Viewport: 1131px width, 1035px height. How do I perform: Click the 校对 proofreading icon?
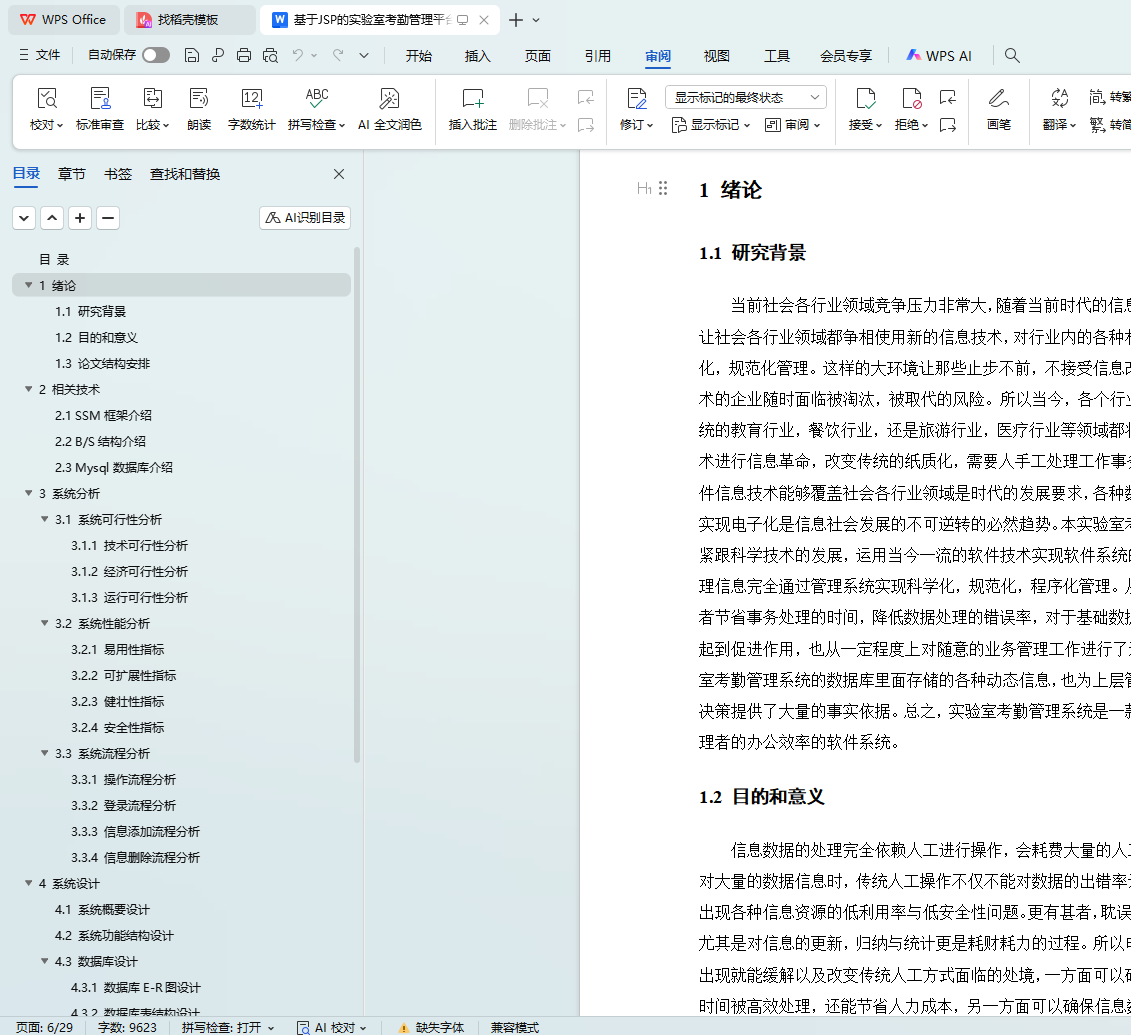click(x=47, y=98)
